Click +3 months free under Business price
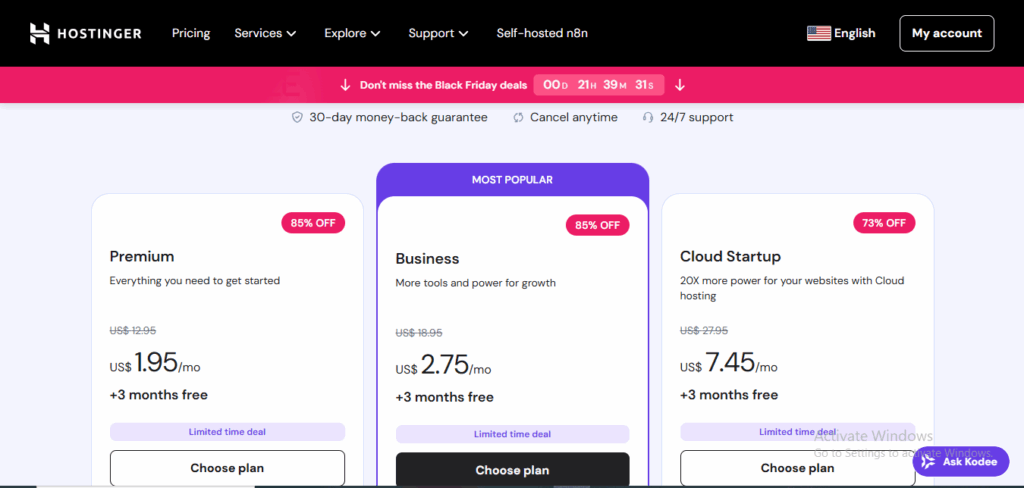 point(445,398)
